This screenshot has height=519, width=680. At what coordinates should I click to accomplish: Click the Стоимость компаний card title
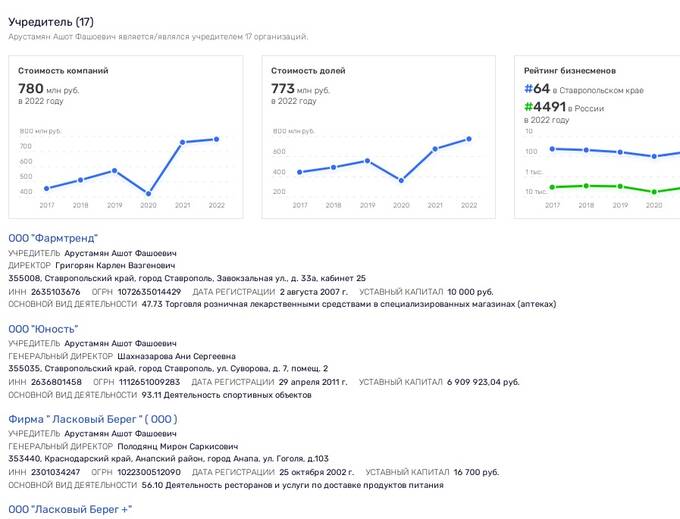pos(63,70)
